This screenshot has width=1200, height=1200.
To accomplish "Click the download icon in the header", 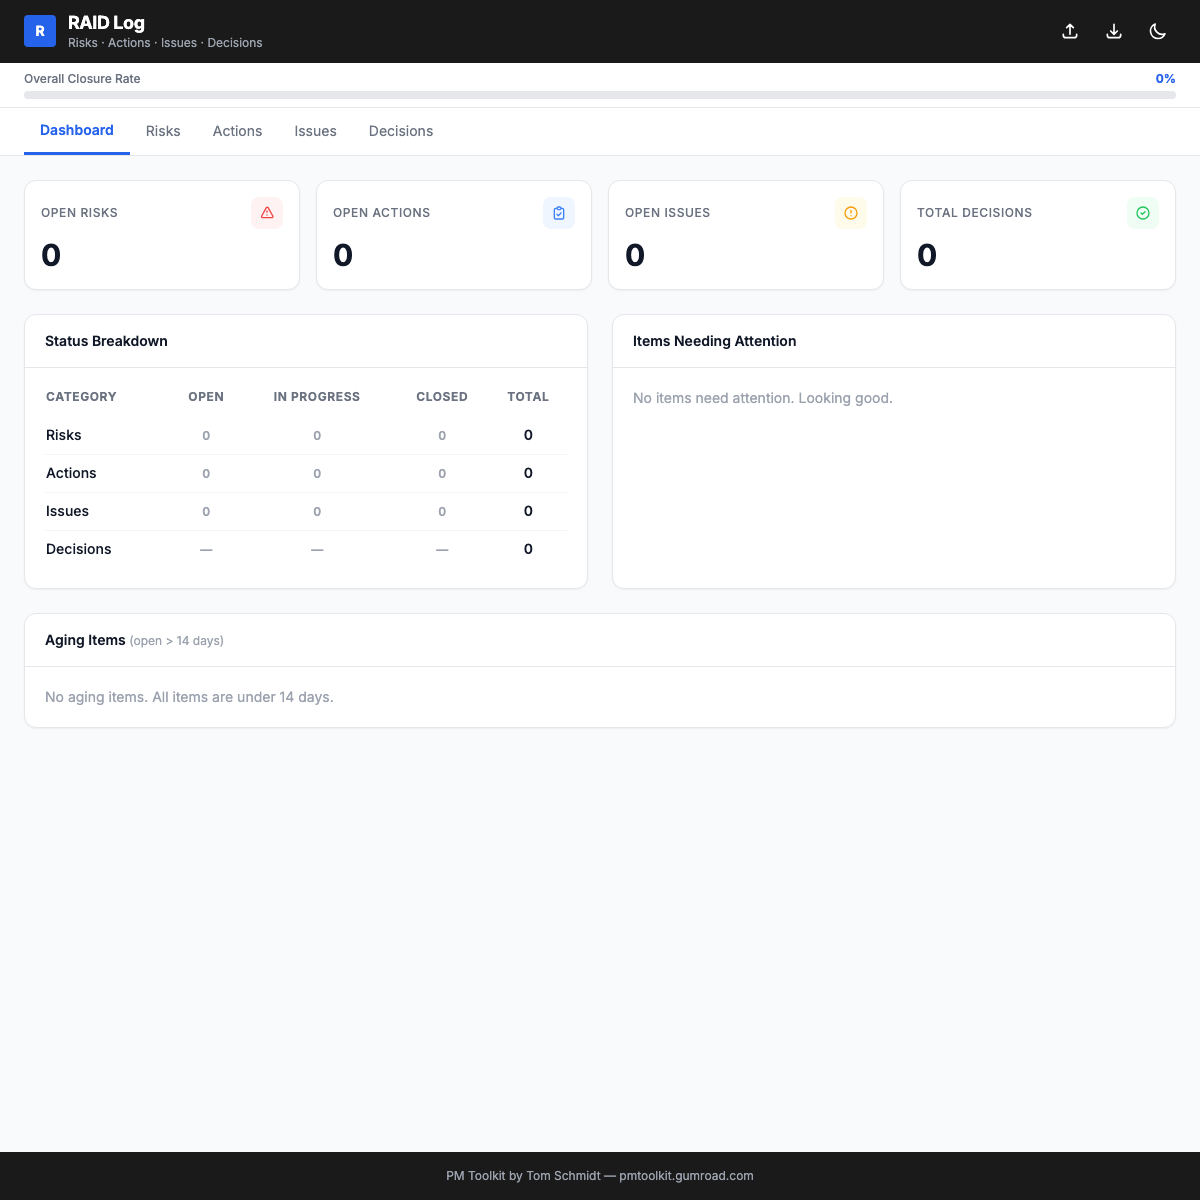I will pyautogui.click(x=1114, y=31).
